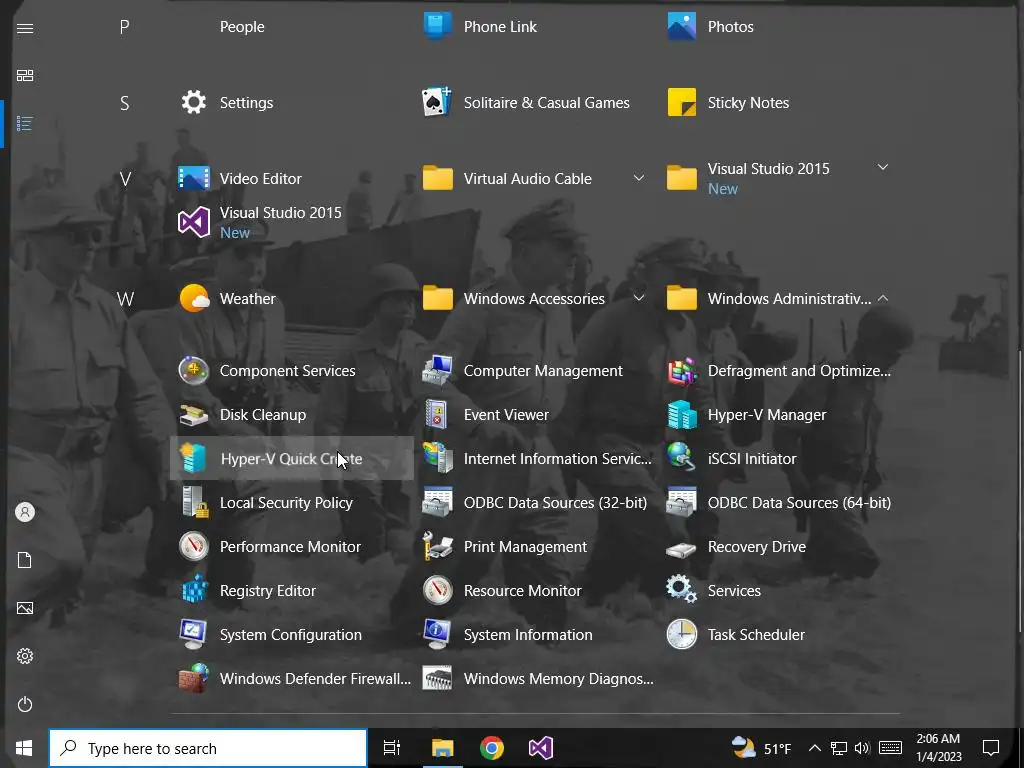Open Settings from Start sidebar

[x=25, y=656]
